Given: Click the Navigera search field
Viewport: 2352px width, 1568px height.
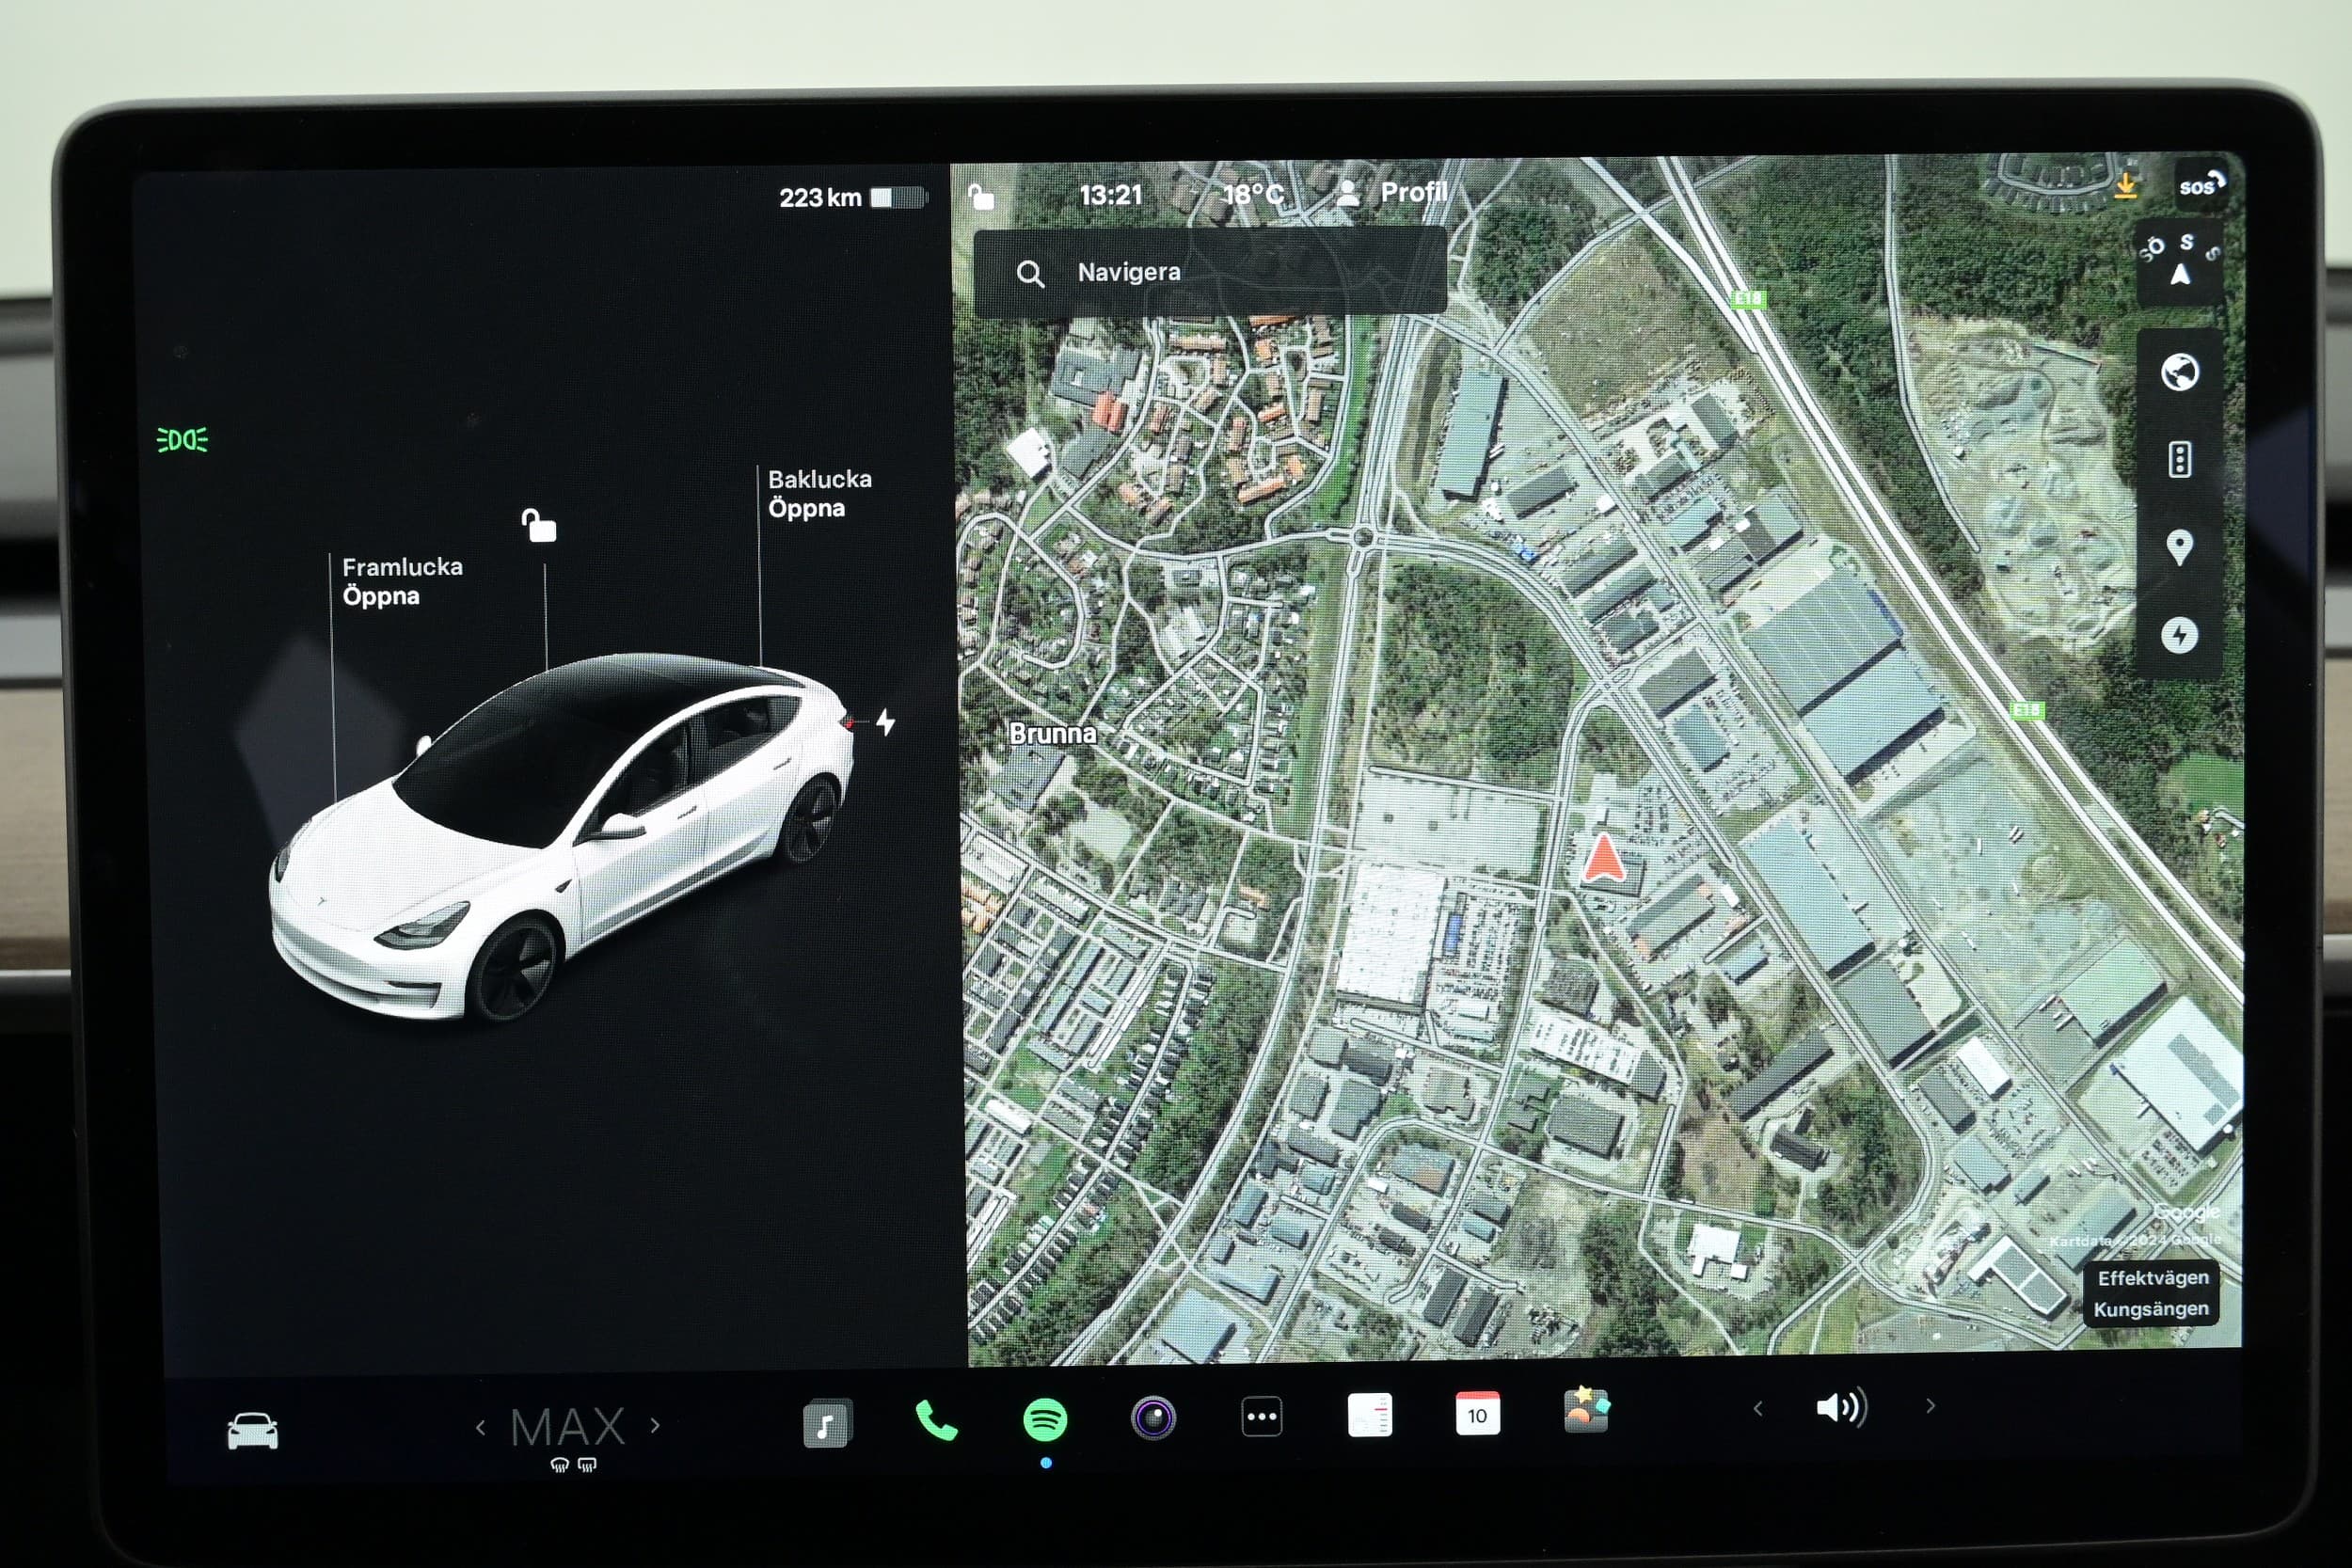Looking at the screenshot, I should tap(1209, 272).
